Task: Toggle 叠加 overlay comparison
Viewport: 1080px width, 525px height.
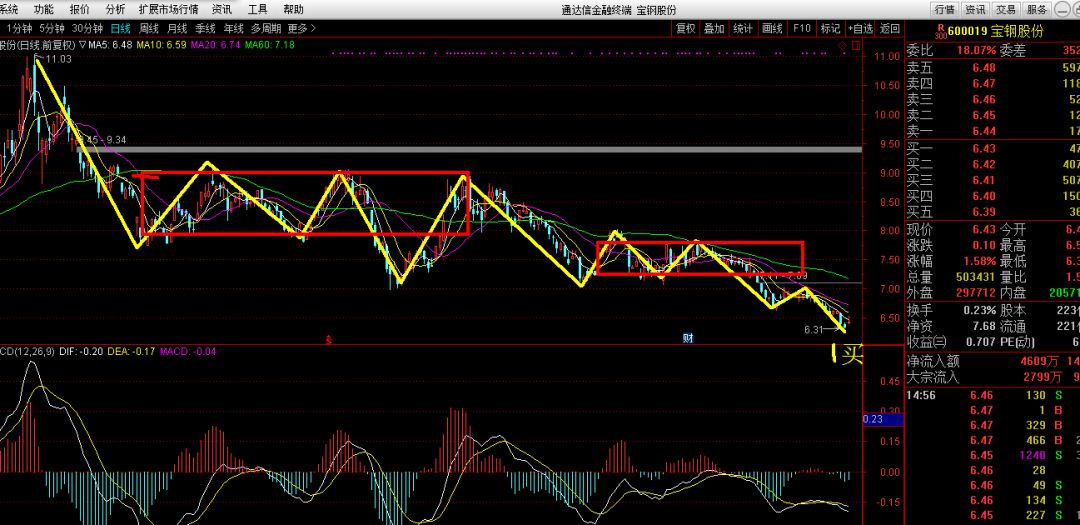Action: (x=714, y=28)
